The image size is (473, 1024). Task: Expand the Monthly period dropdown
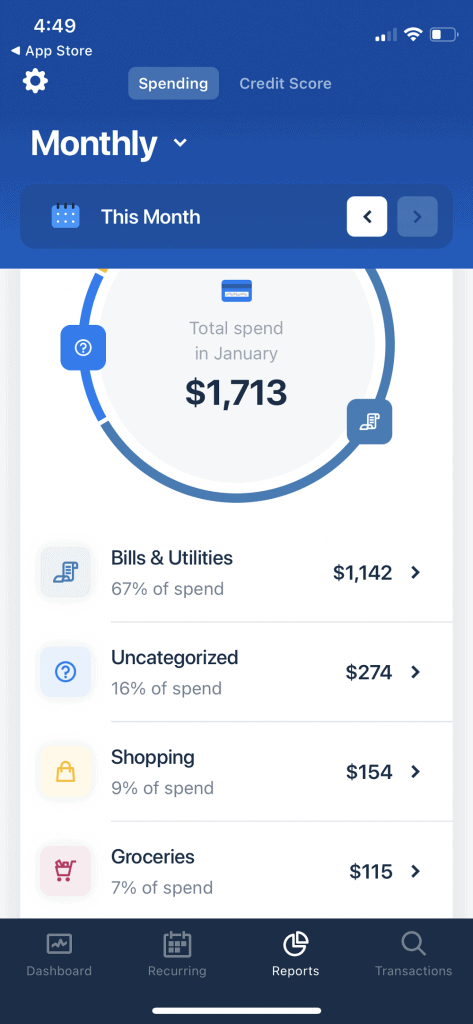(108, 143)
